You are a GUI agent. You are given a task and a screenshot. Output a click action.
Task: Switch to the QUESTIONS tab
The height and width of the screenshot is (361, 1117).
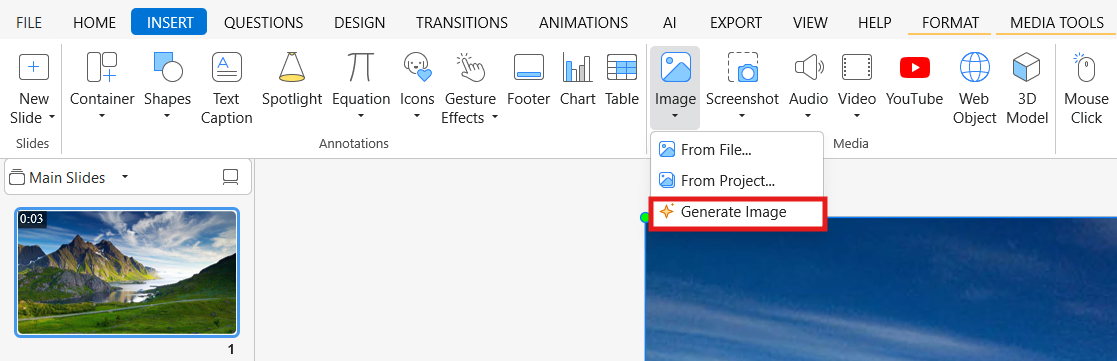pos(264,23)
